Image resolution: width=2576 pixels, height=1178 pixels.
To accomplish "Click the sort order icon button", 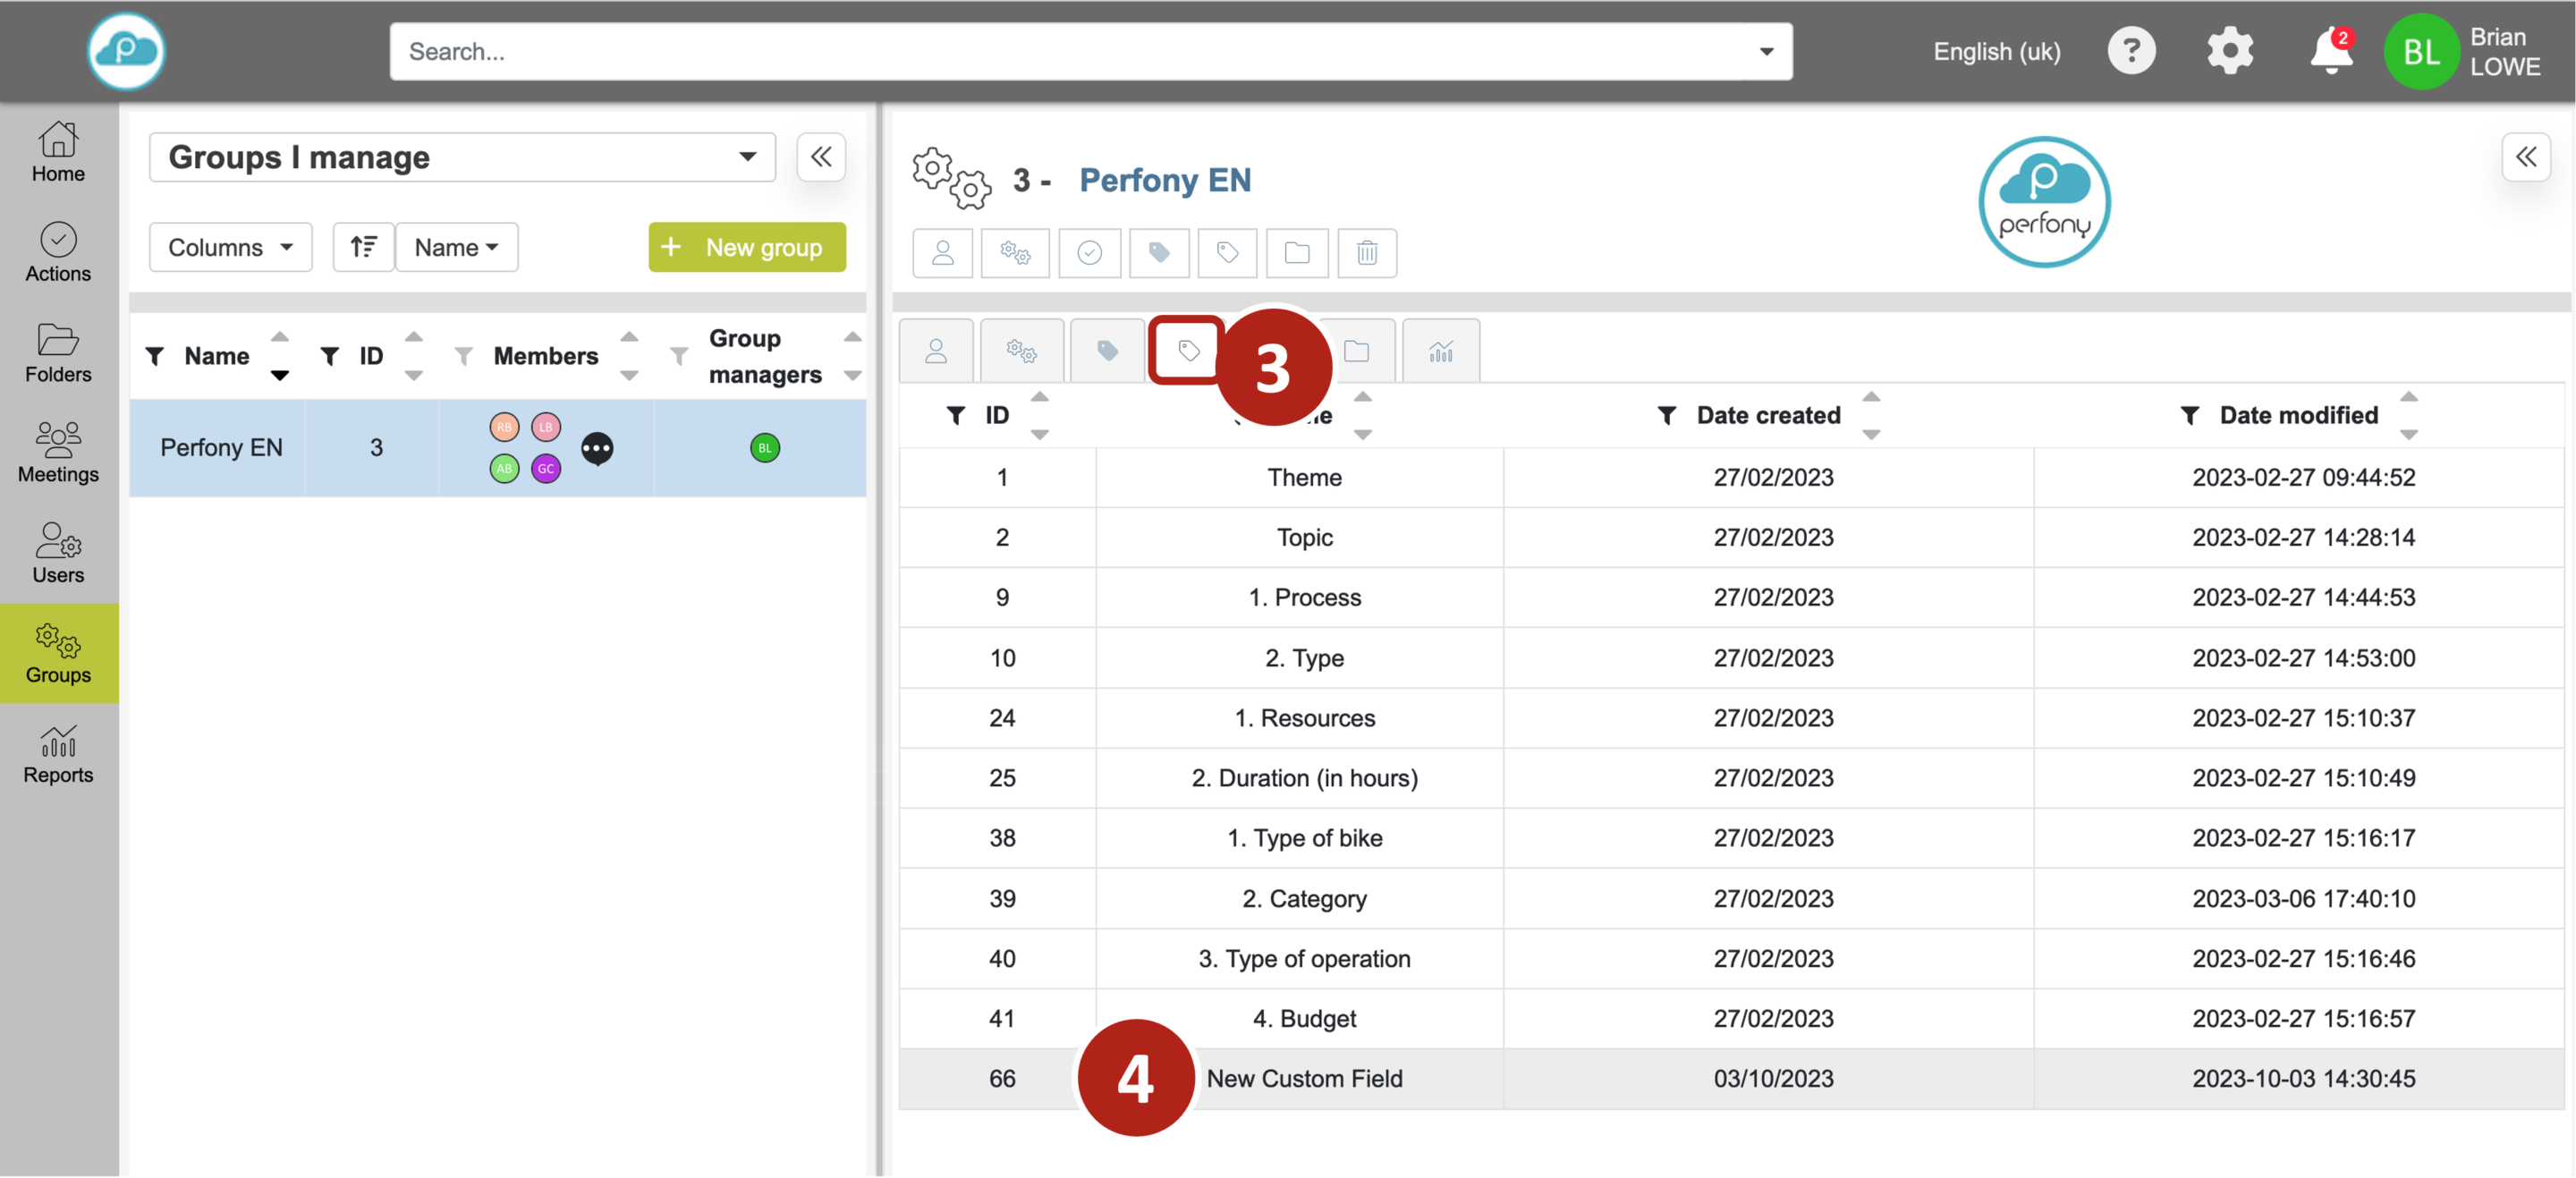I will 363,247.
